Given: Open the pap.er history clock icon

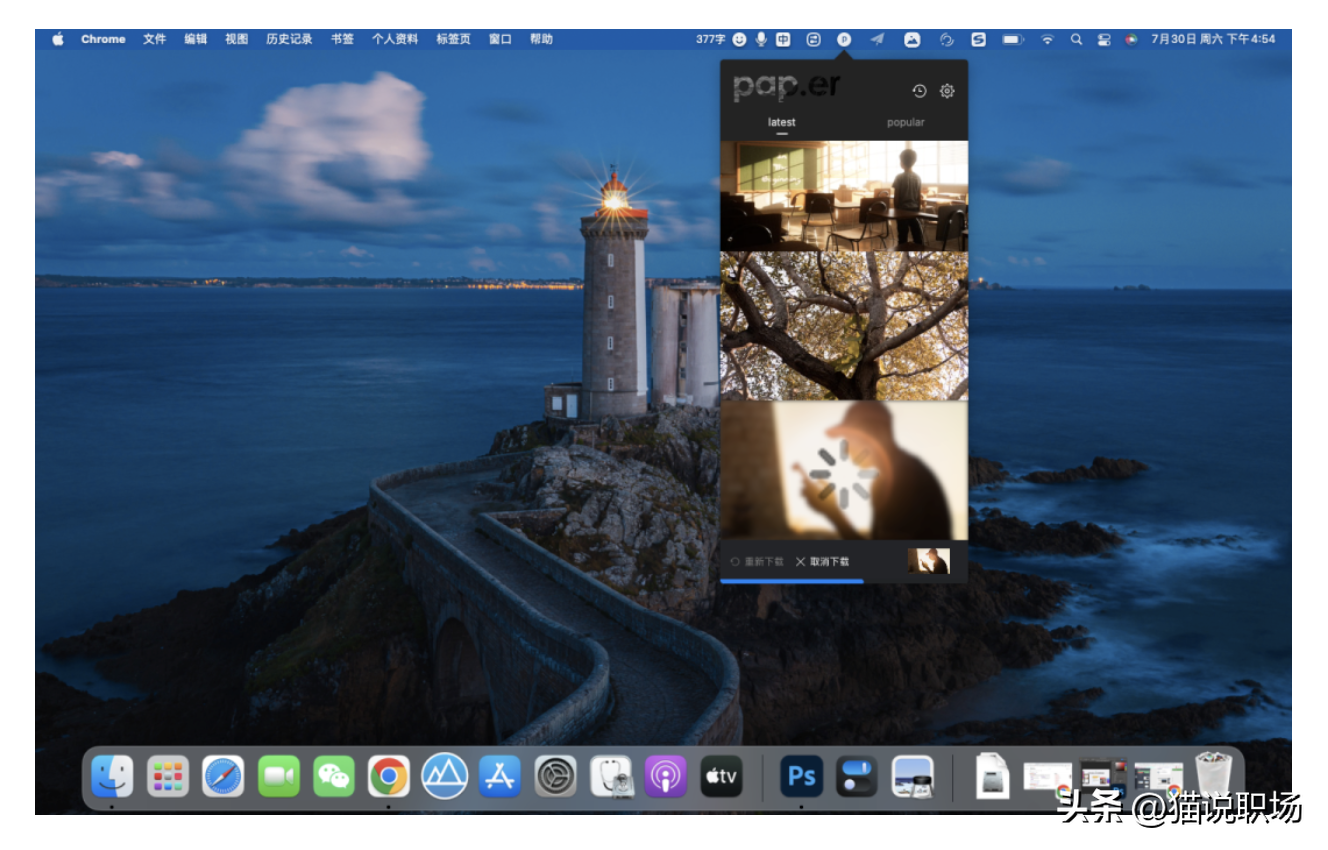Looking at the screenshot, I should [x=919, y=91].
